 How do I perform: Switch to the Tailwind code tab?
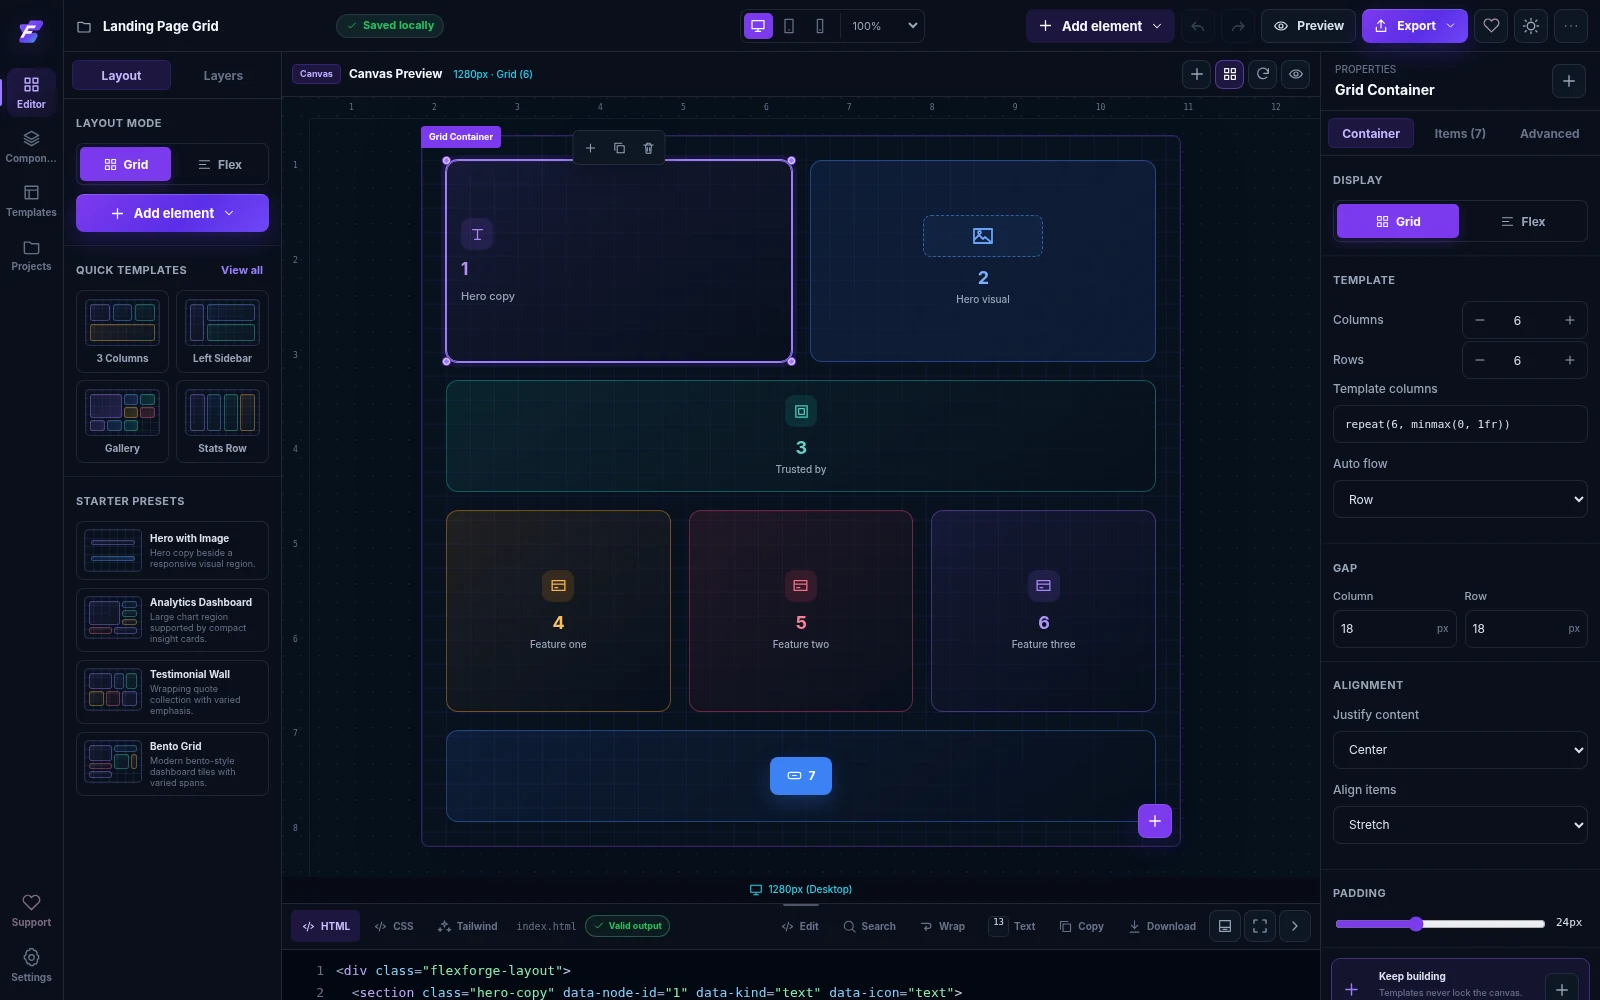(x=467, y=926)
